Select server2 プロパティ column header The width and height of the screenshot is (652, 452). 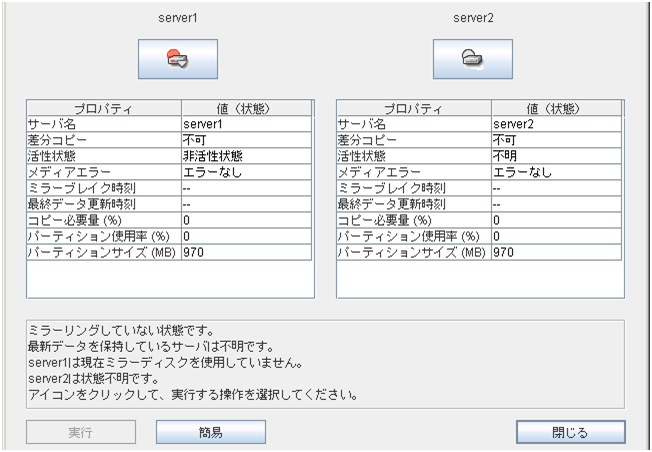pos(413,108)
